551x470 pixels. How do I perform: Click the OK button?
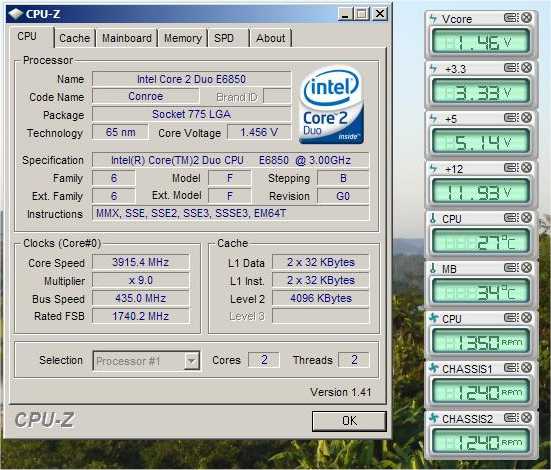click(349, 421)
